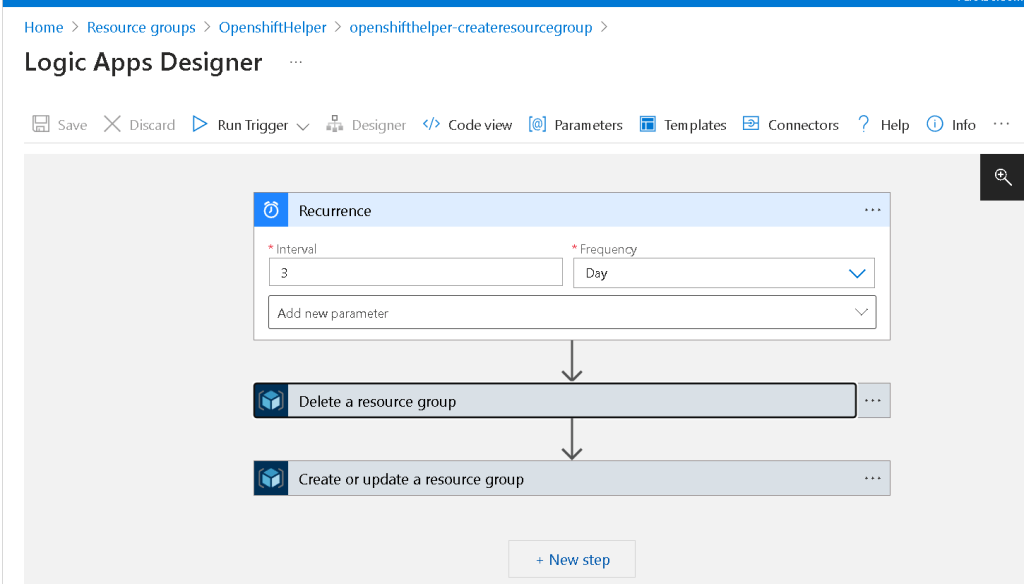The height and width of the screenshot is (584, 1024).
Task: Click the New step button
Action: [x=572, y=559]
